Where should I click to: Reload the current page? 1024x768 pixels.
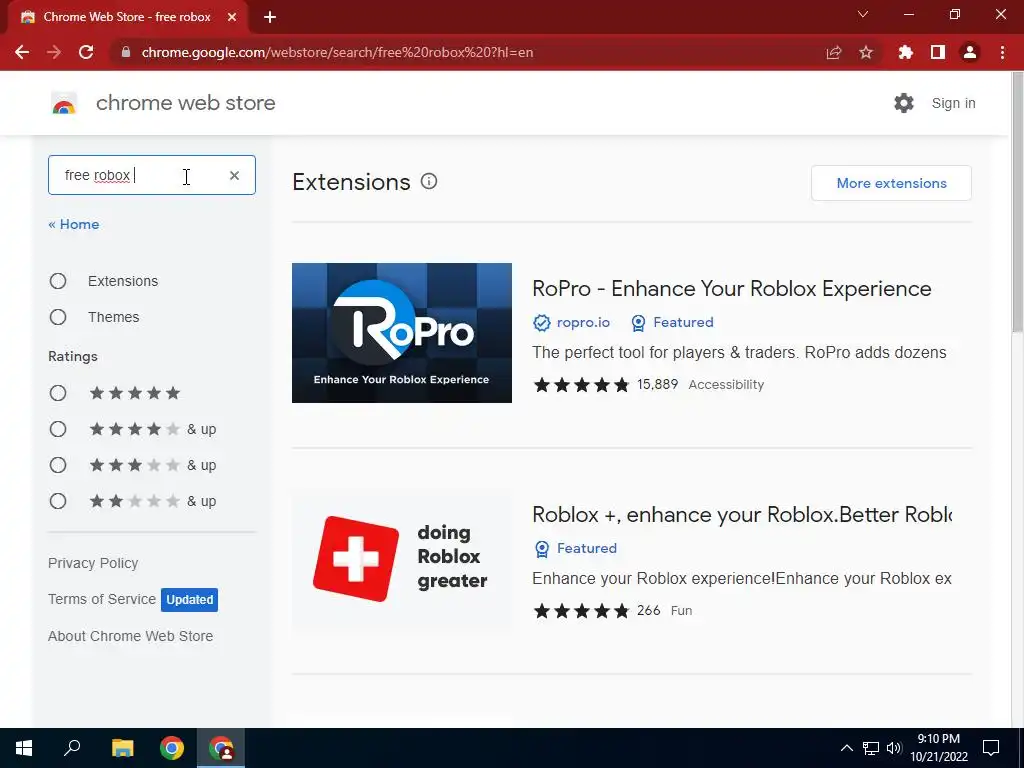pyautogui.click(x=86, y=52)
